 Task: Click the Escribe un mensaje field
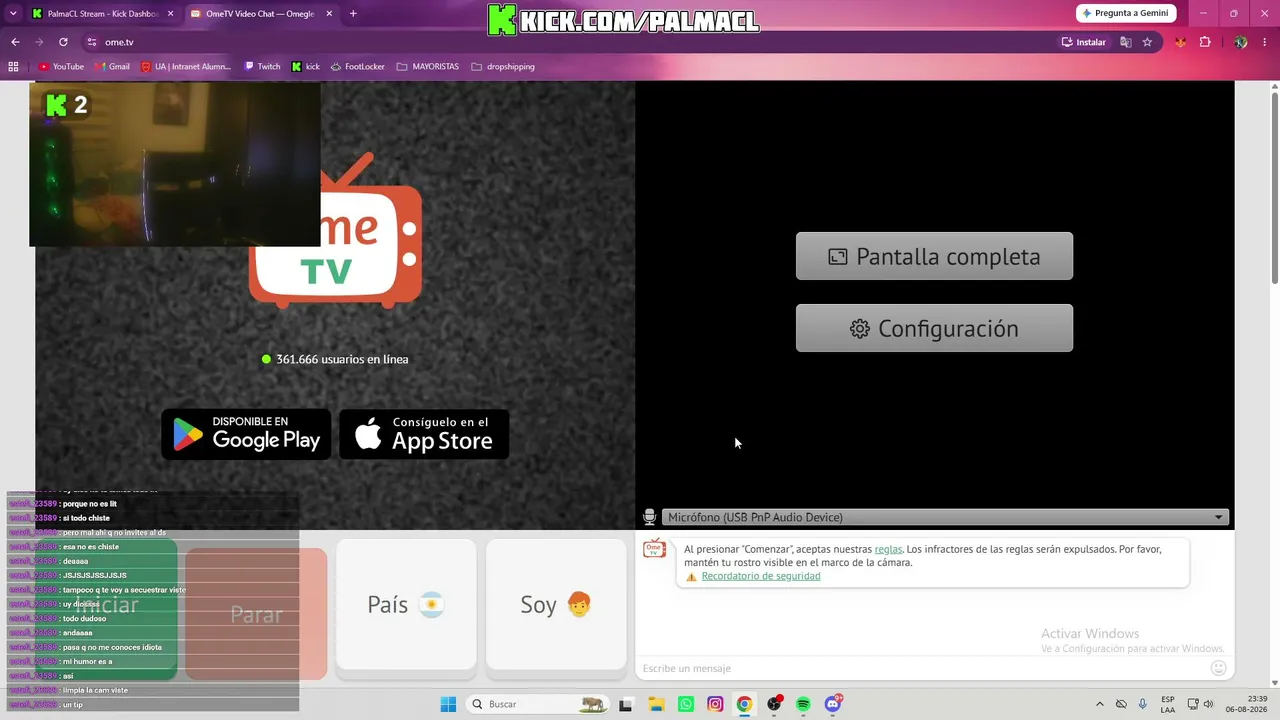coord(920,668)
